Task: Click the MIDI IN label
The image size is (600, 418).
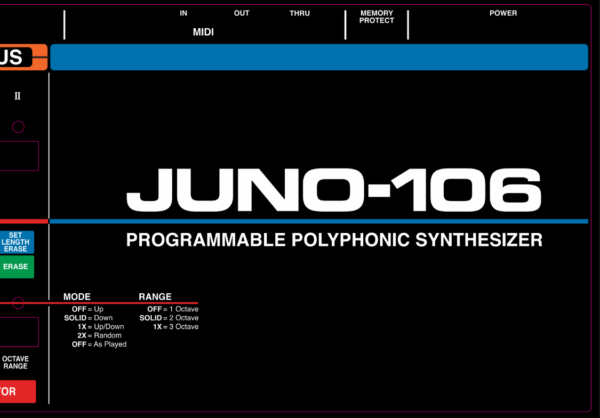Action: [x=184, y=13]
